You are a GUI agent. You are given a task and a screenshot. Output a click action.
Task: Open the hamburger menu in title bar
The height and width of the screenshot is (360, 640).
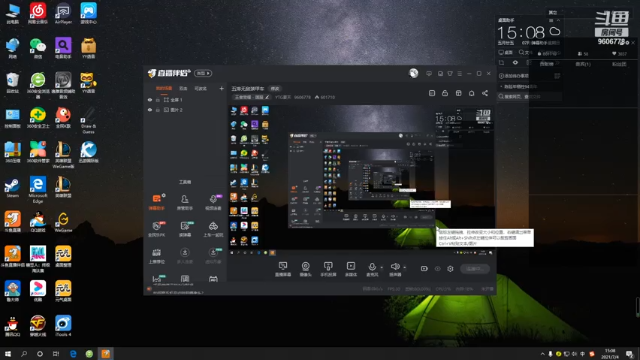460,73
